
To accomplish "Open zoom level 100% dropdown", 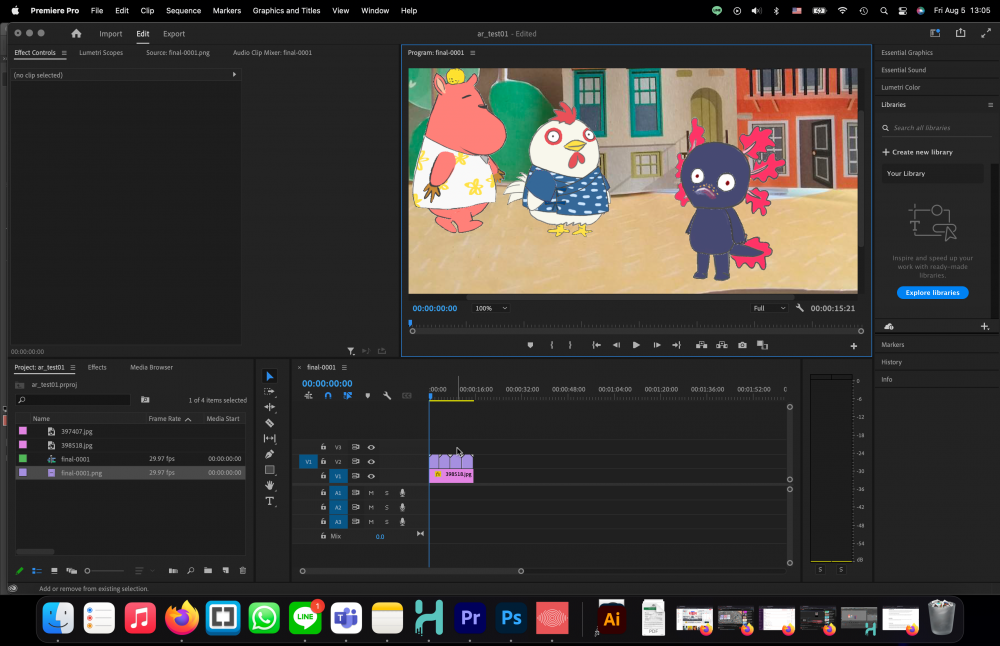I will (x=490, y=308).
